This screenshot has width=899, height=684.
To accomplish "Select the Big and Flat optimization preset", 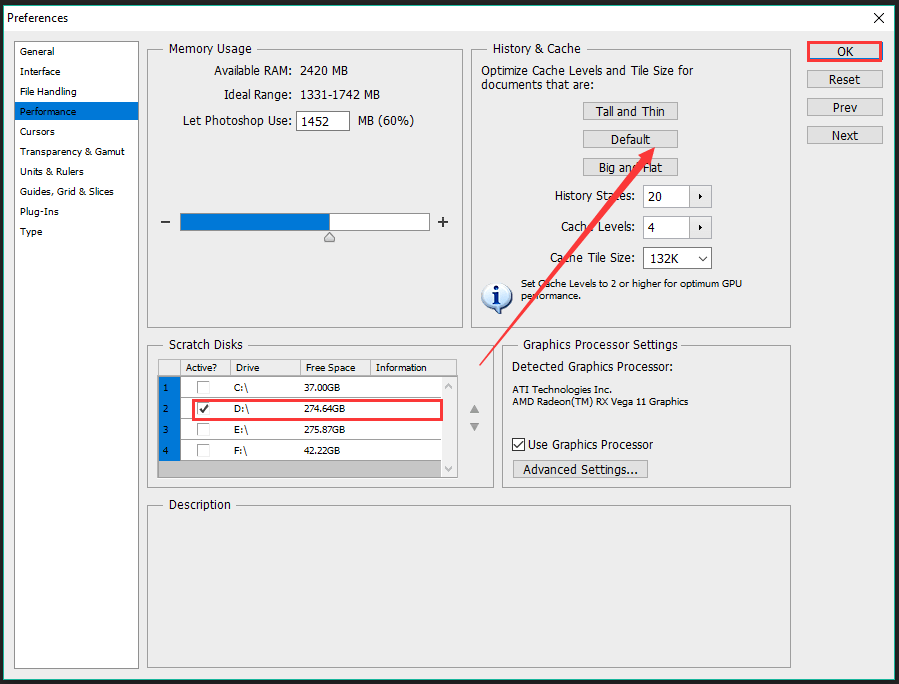I will [630, 166].
